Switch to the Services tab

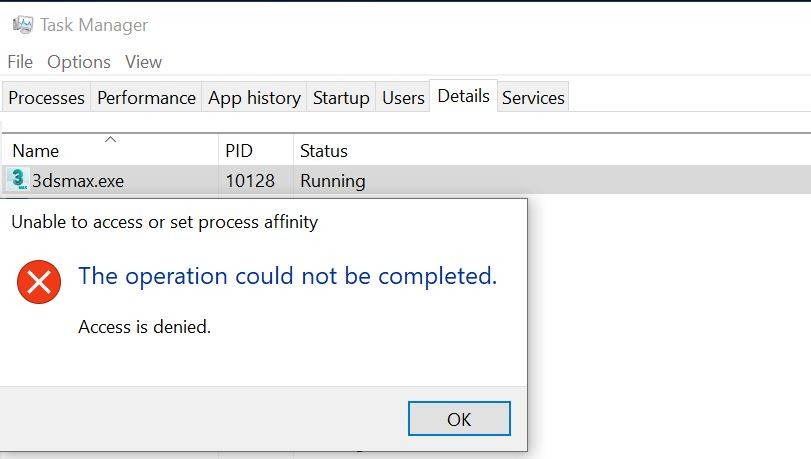(533, 97)
